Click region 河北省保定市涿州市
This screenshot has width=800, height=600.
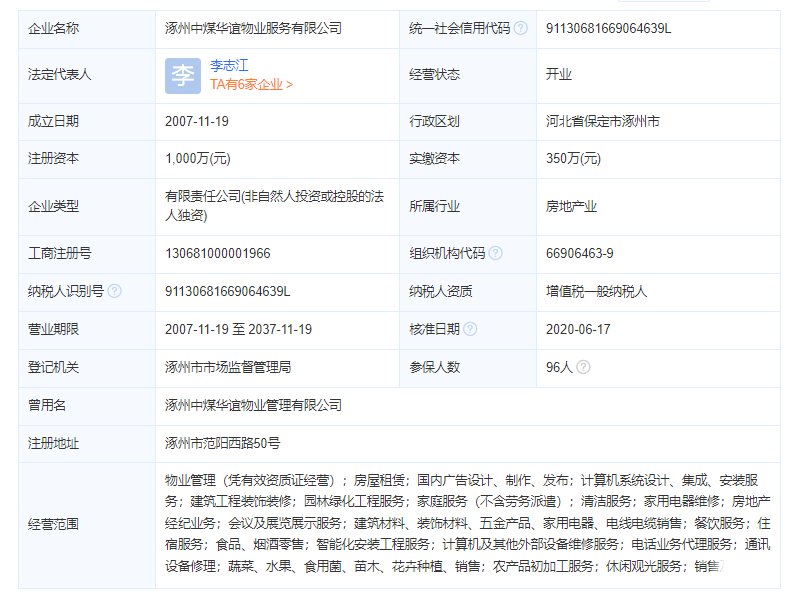(603, 121)
